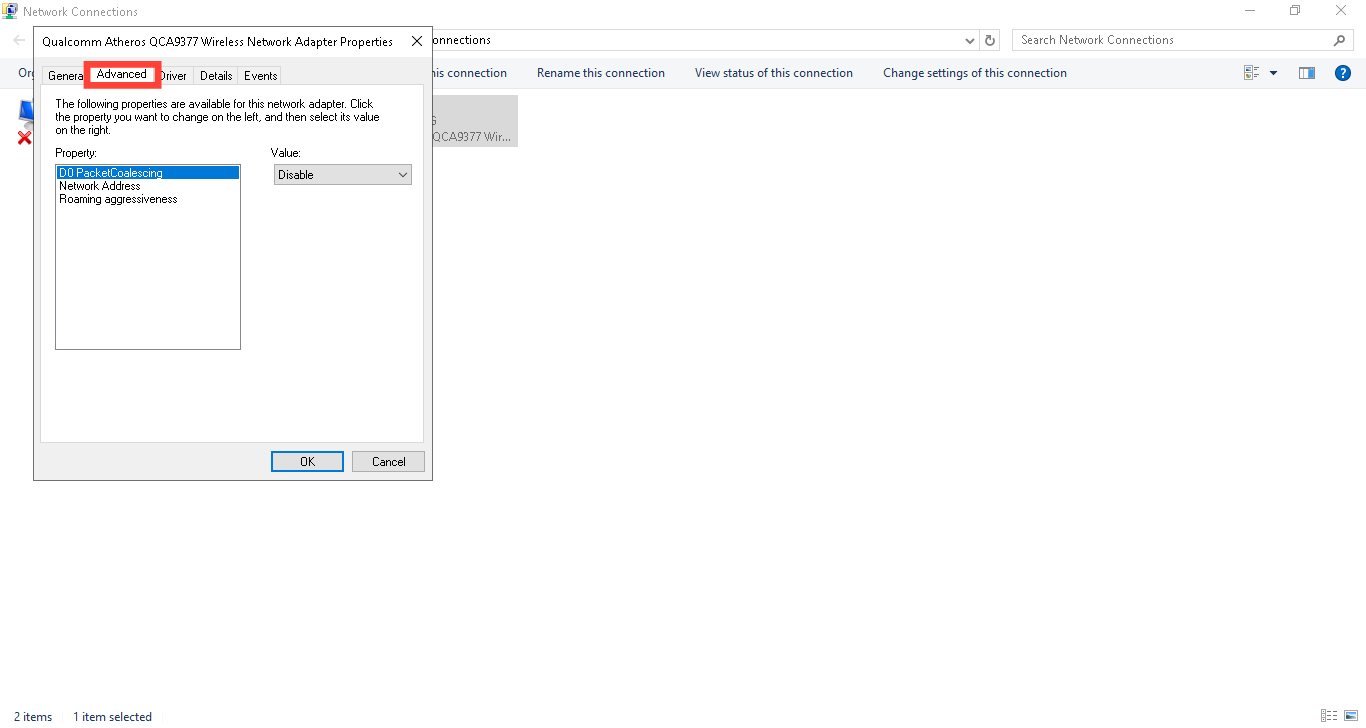
Task: Click Rename this connection
Action: [601, 73]
